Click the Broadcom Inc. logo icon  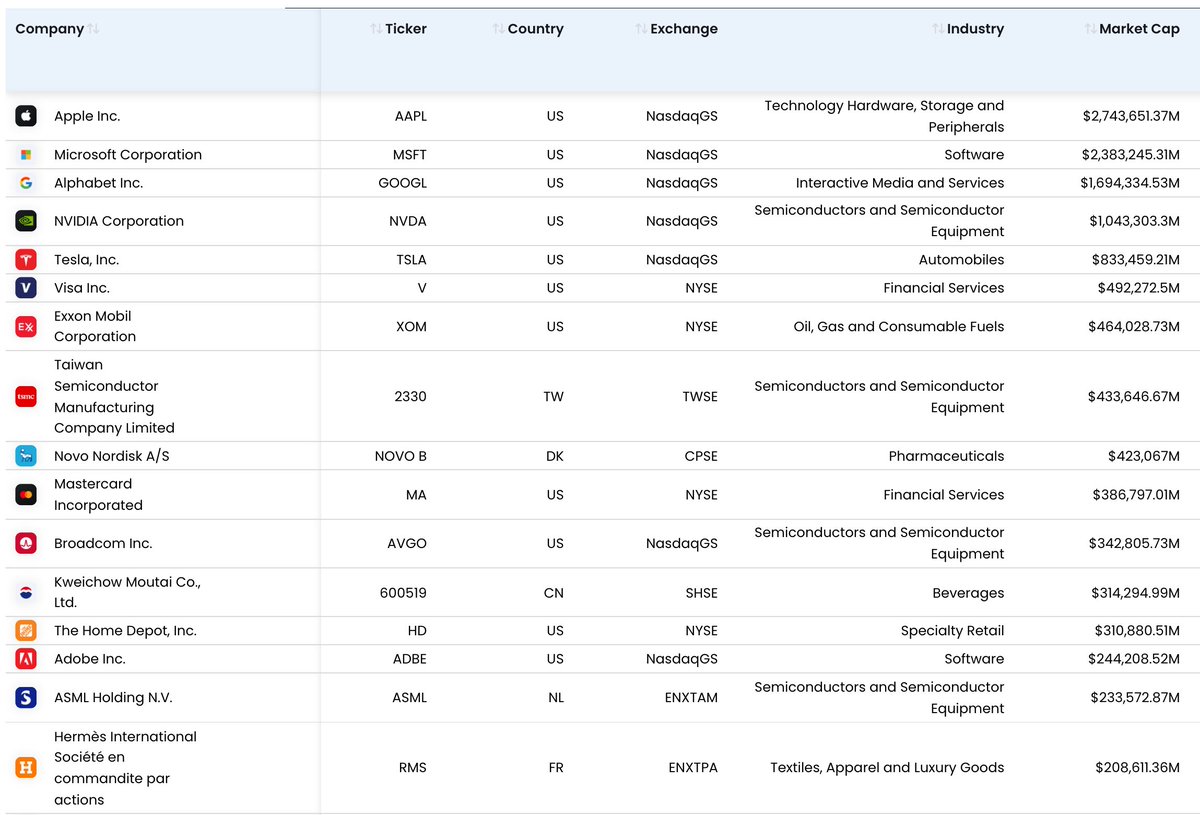(x=26, y=544)
